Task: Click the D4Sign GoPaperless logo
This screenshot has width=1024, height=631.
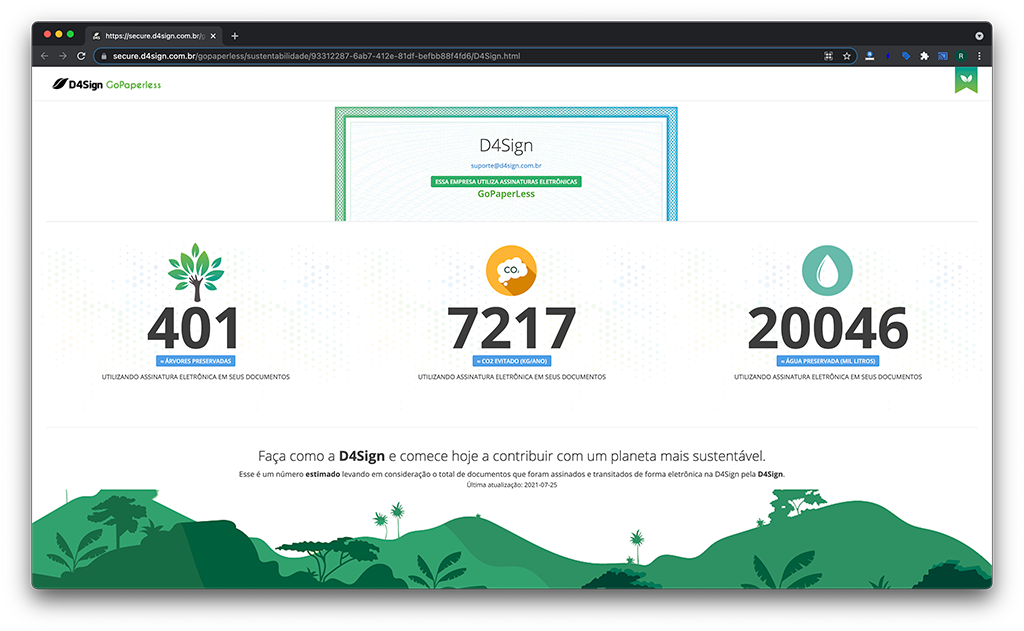Action: point(106,84)
